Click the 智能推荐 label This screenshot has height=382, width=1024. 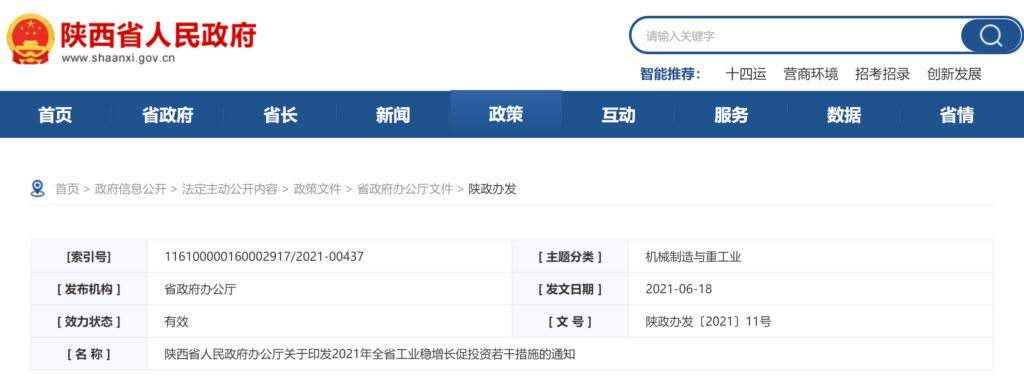[670, 74]
